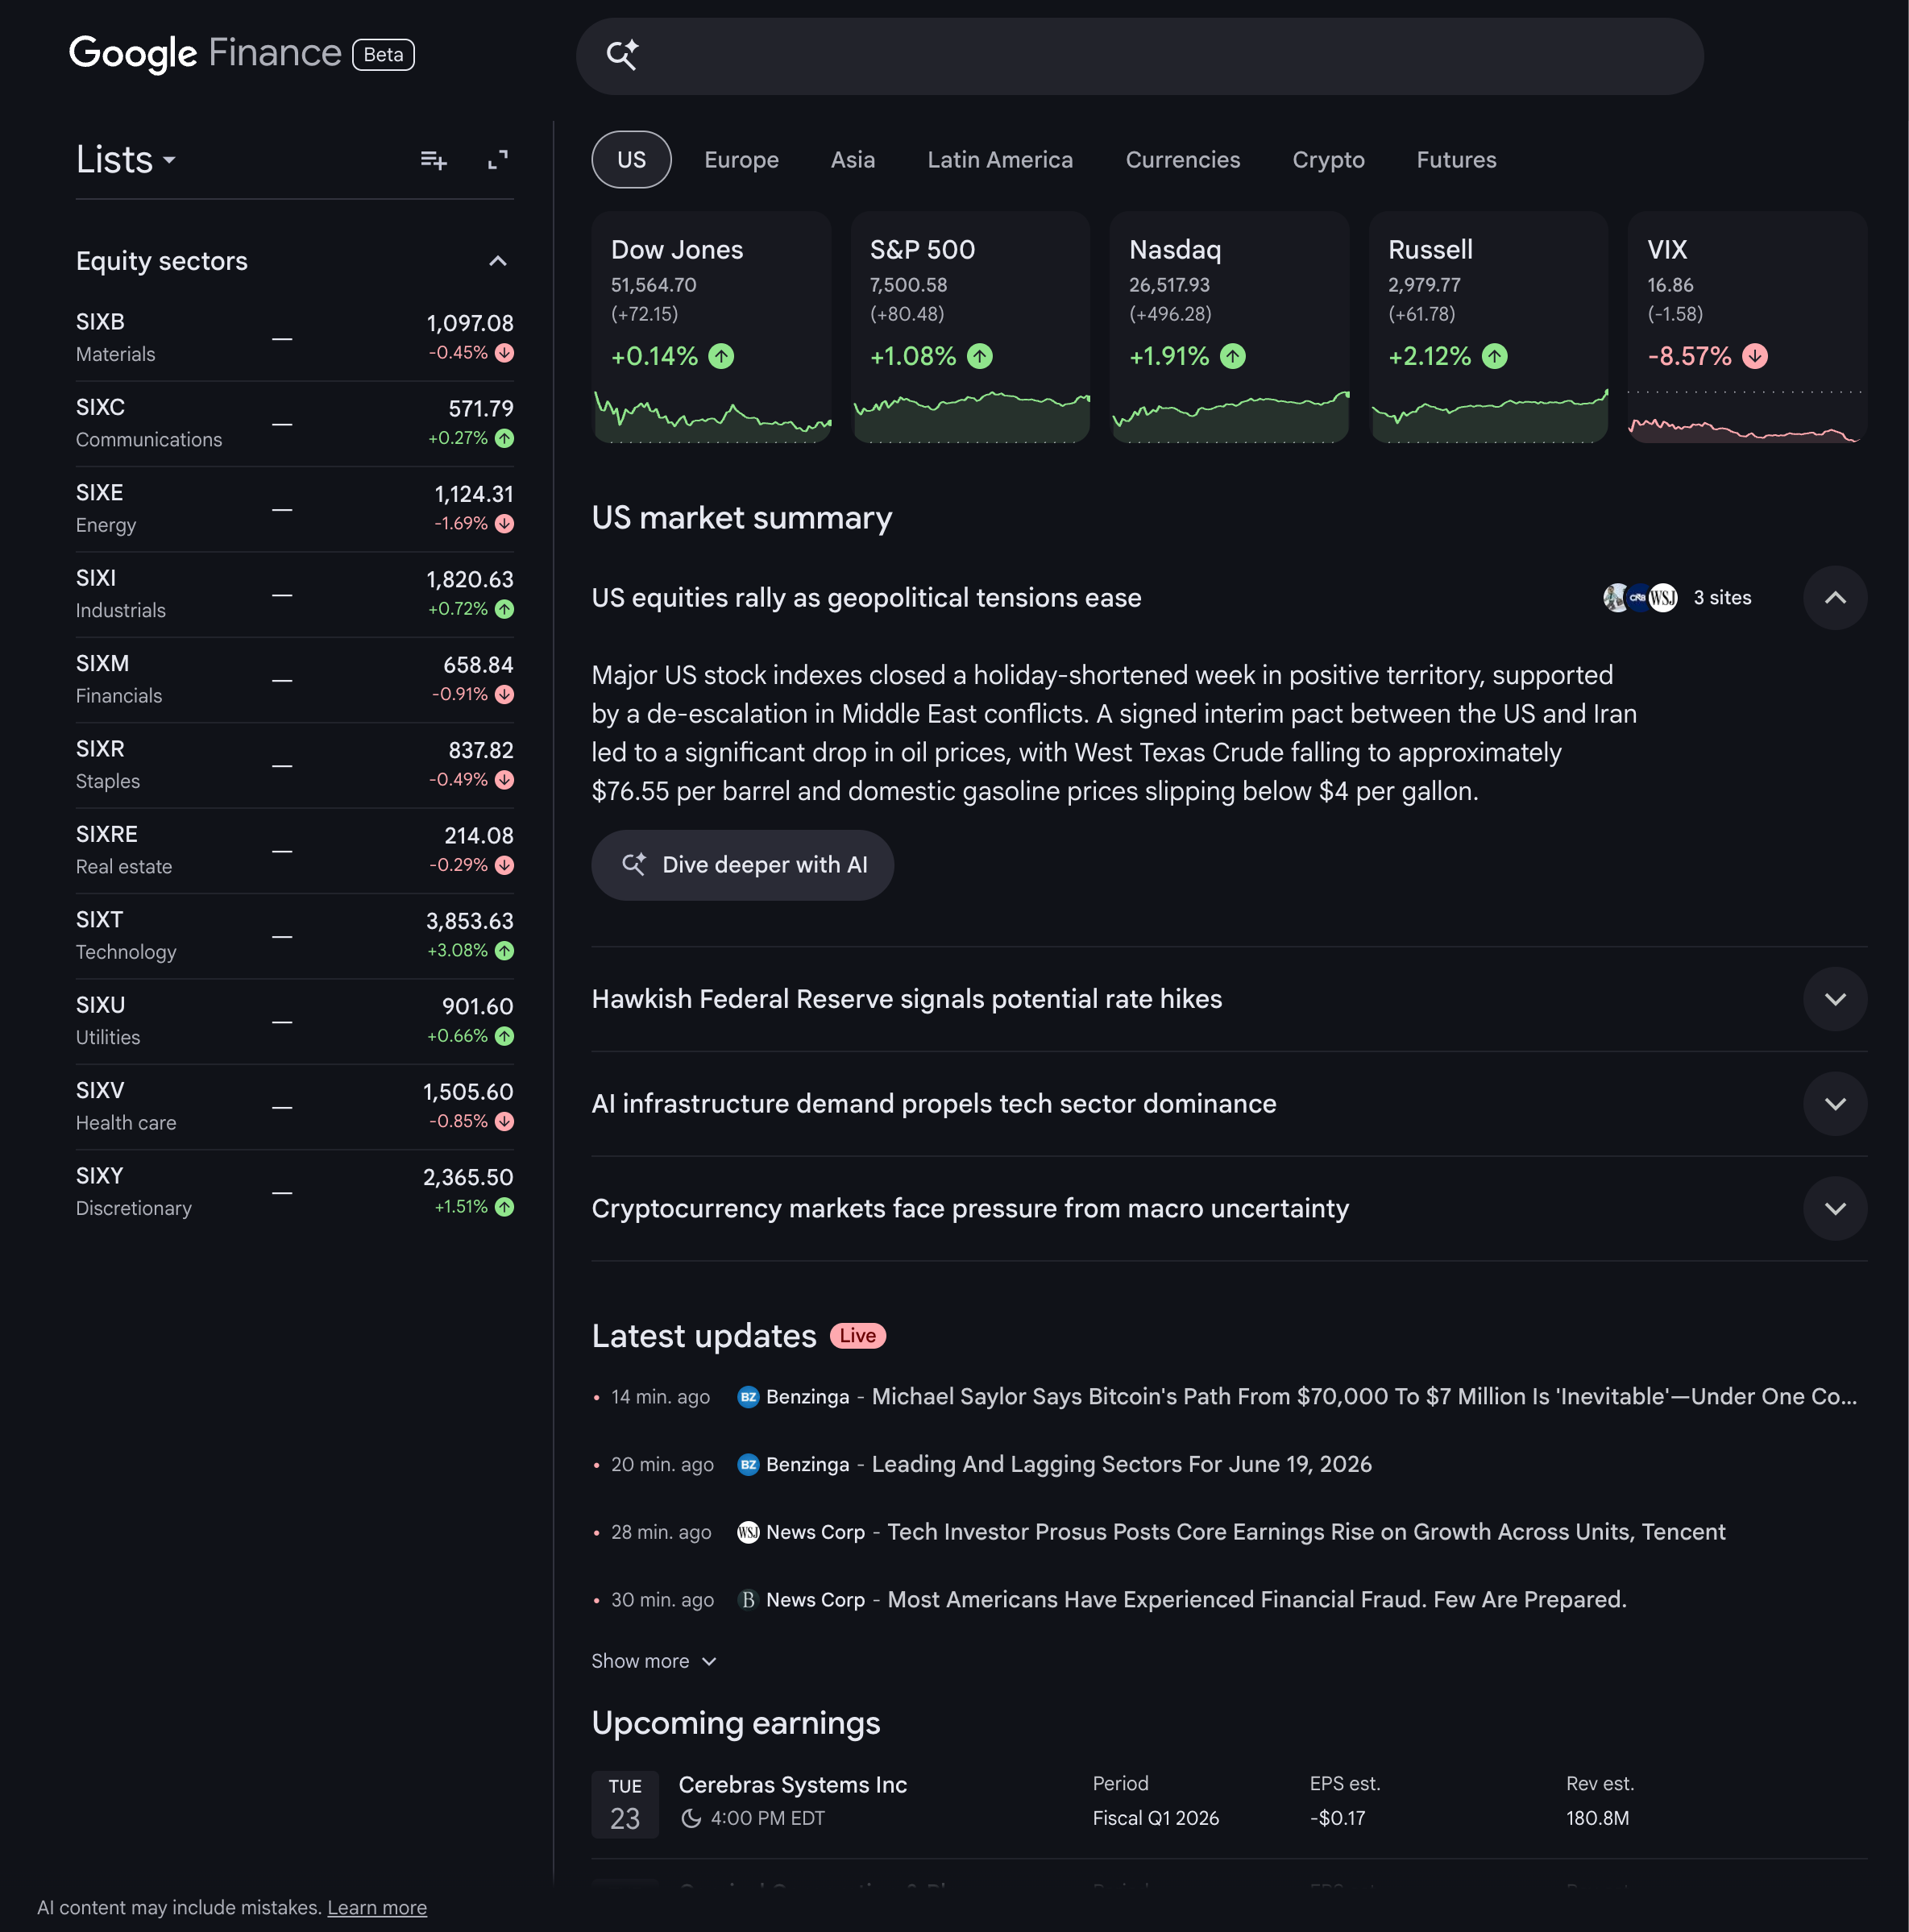Click the after-hours moon icon for Cerebras earnings

(x=691, y=1819)
